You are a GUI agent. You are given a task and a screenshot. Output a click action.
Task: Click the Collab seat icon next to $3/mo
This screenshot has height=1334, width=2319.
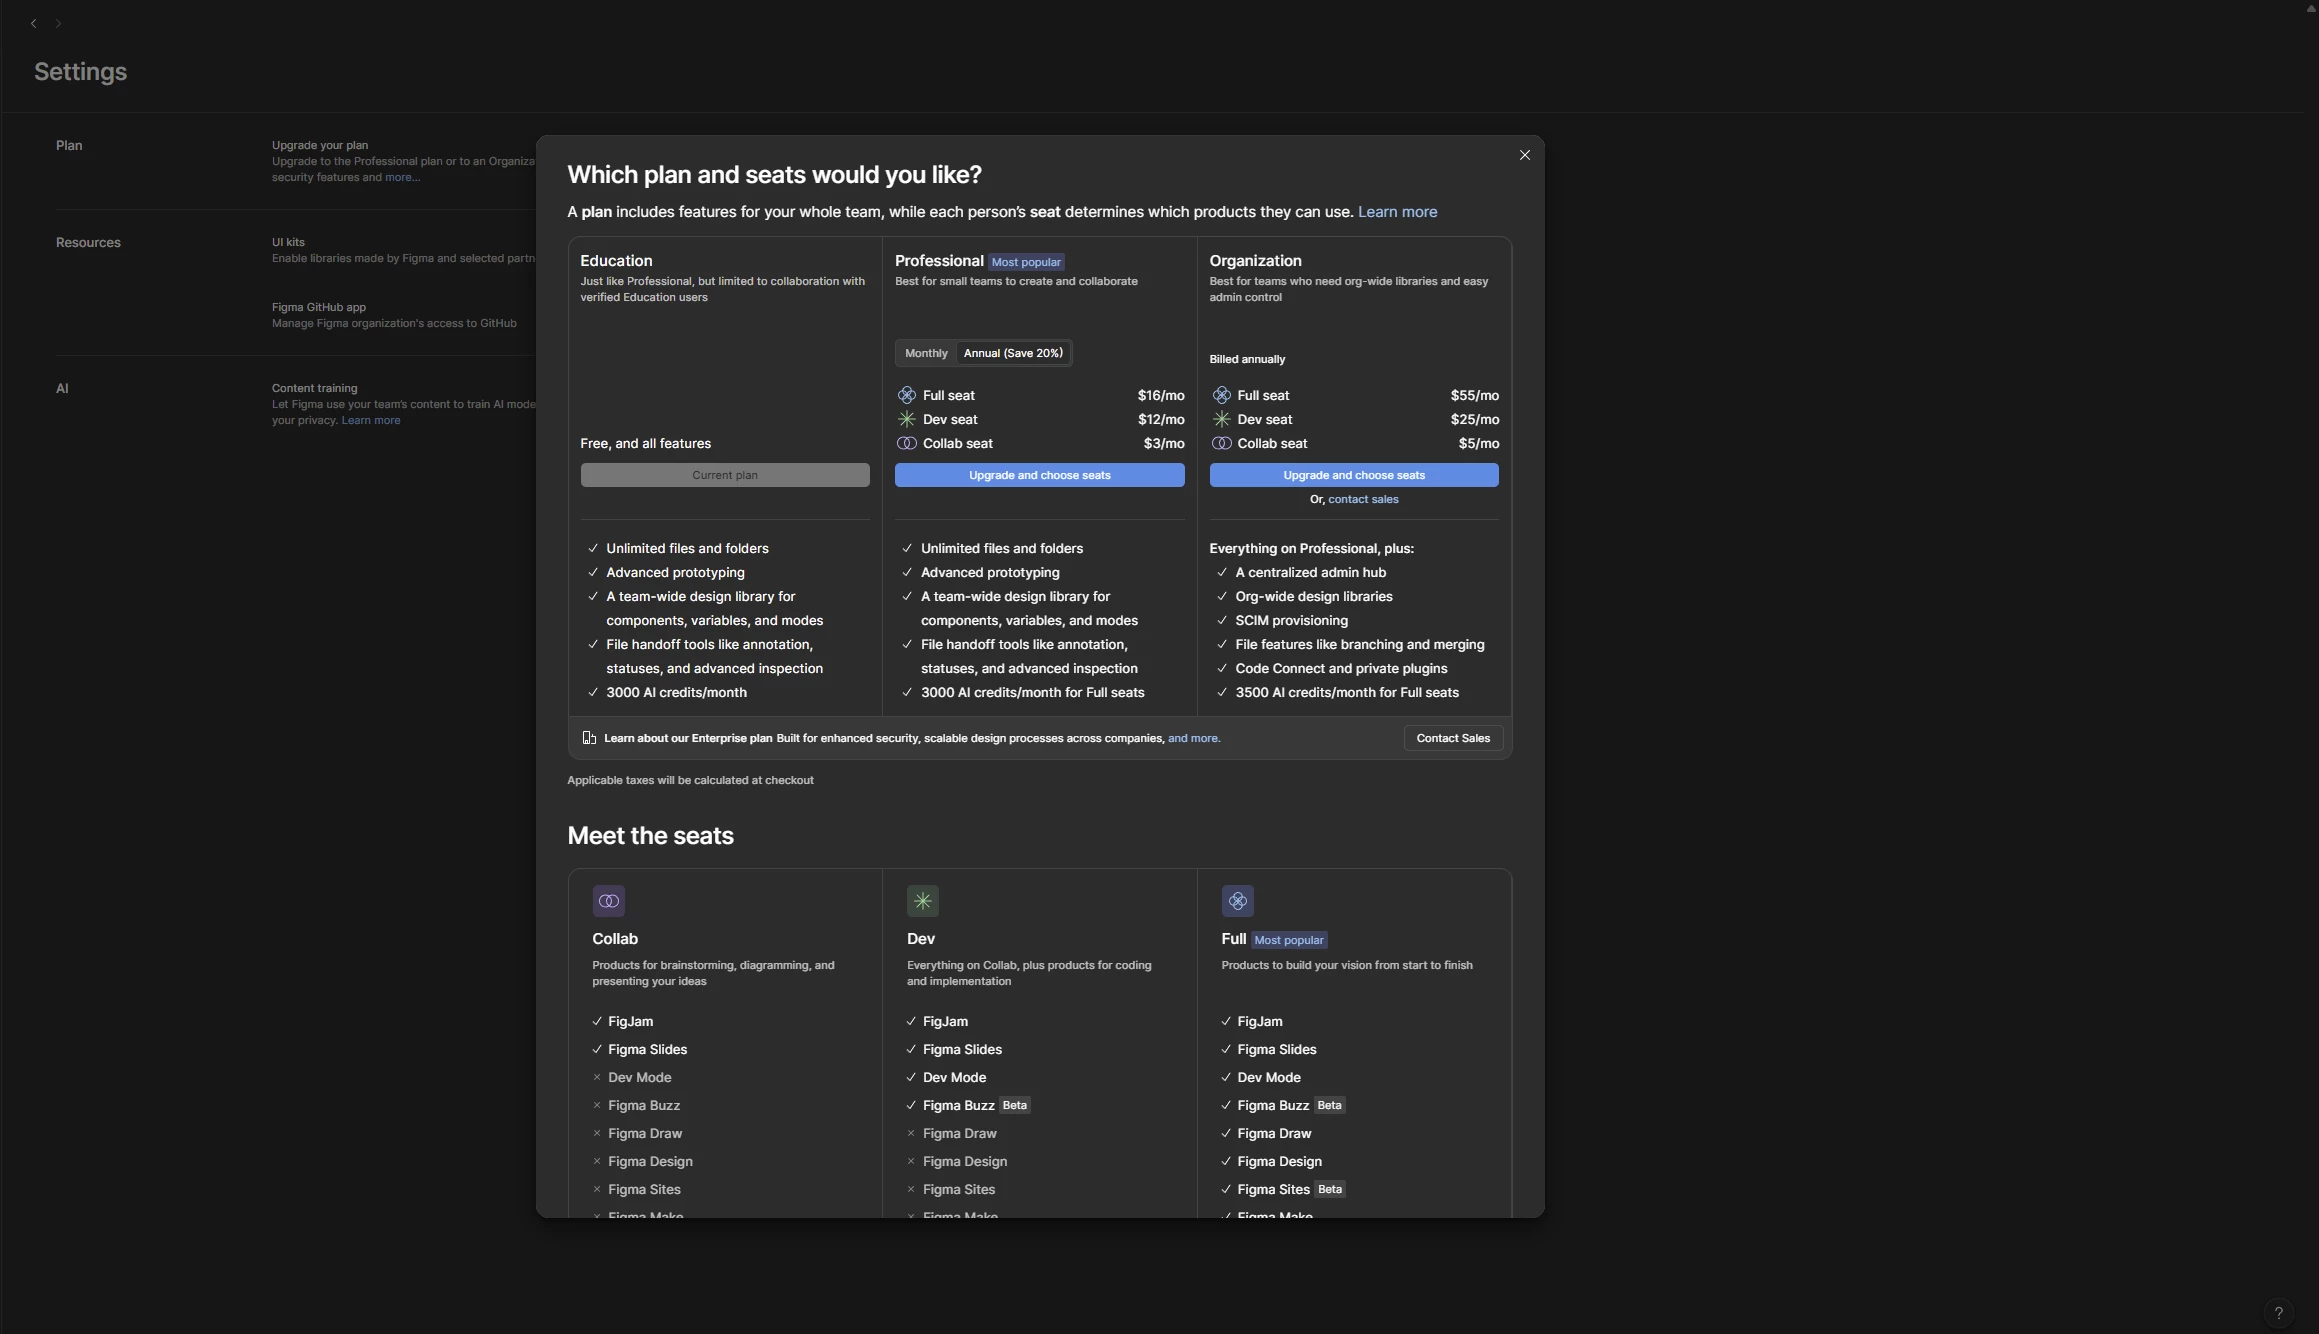(x=907, y=443)
